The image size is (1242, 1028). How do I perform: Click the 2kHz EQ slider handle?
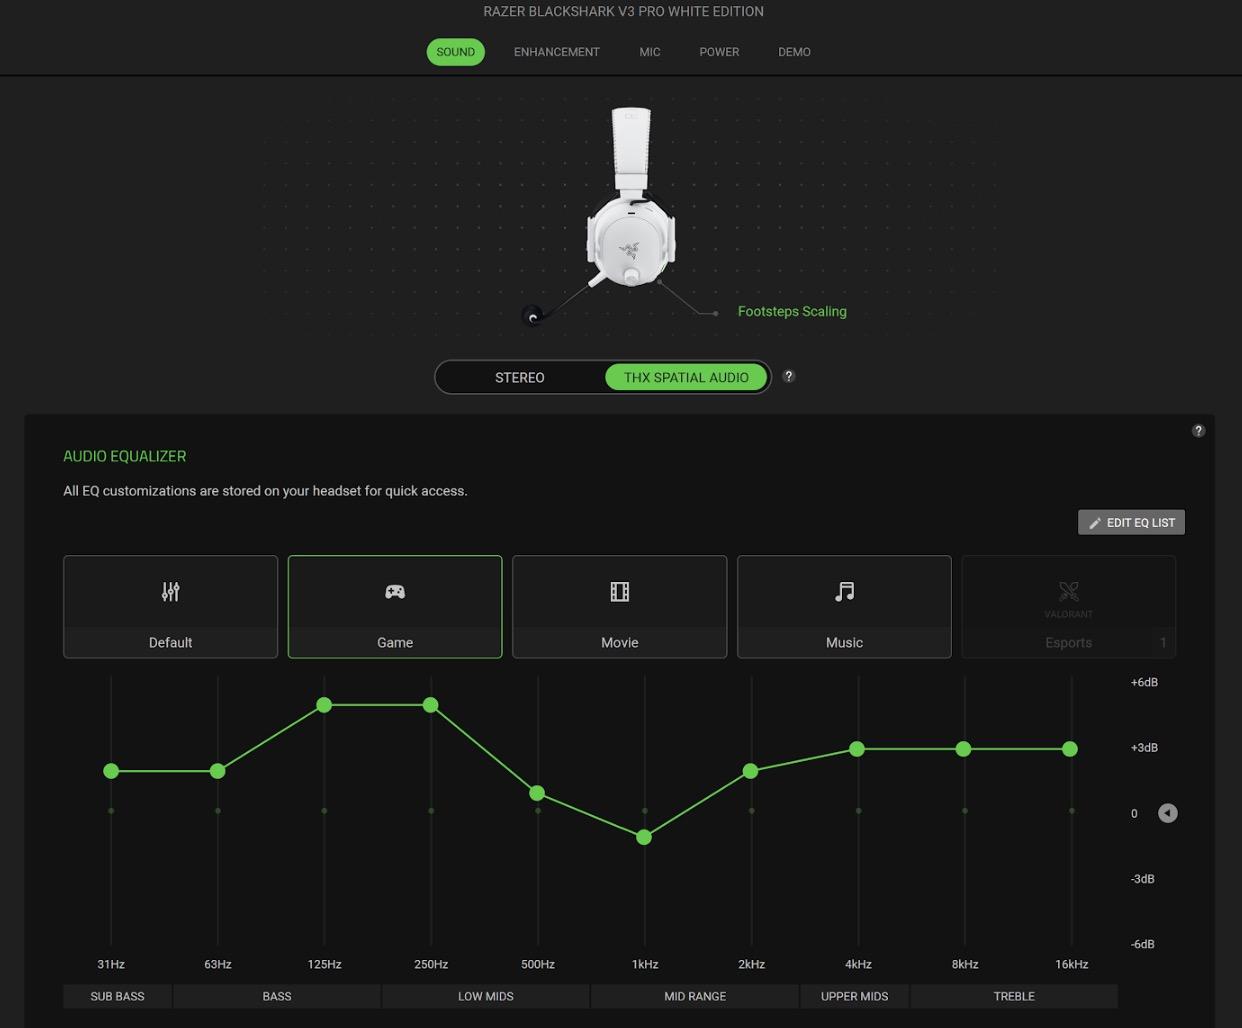coord(751,771)
